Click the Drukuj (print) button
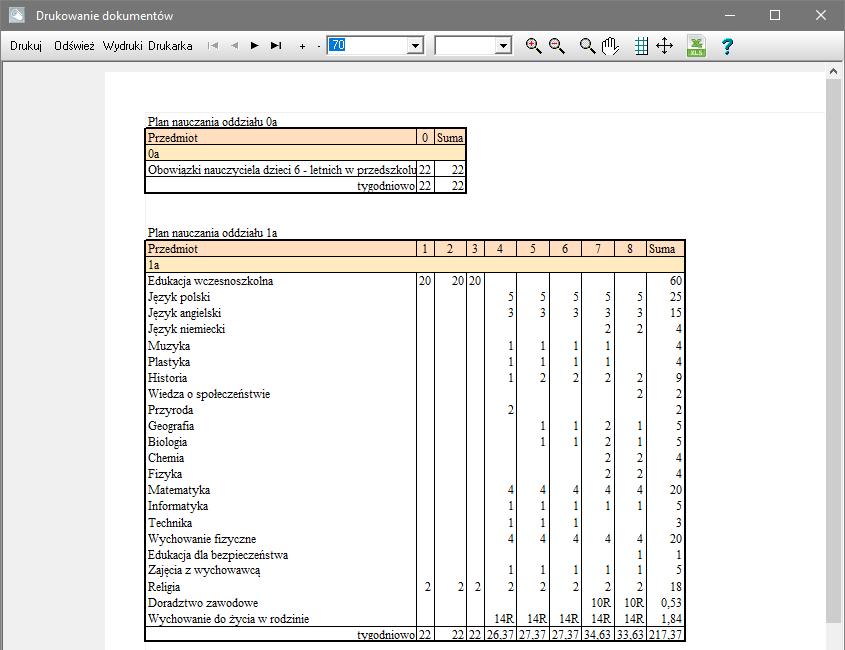 point(26,46)
